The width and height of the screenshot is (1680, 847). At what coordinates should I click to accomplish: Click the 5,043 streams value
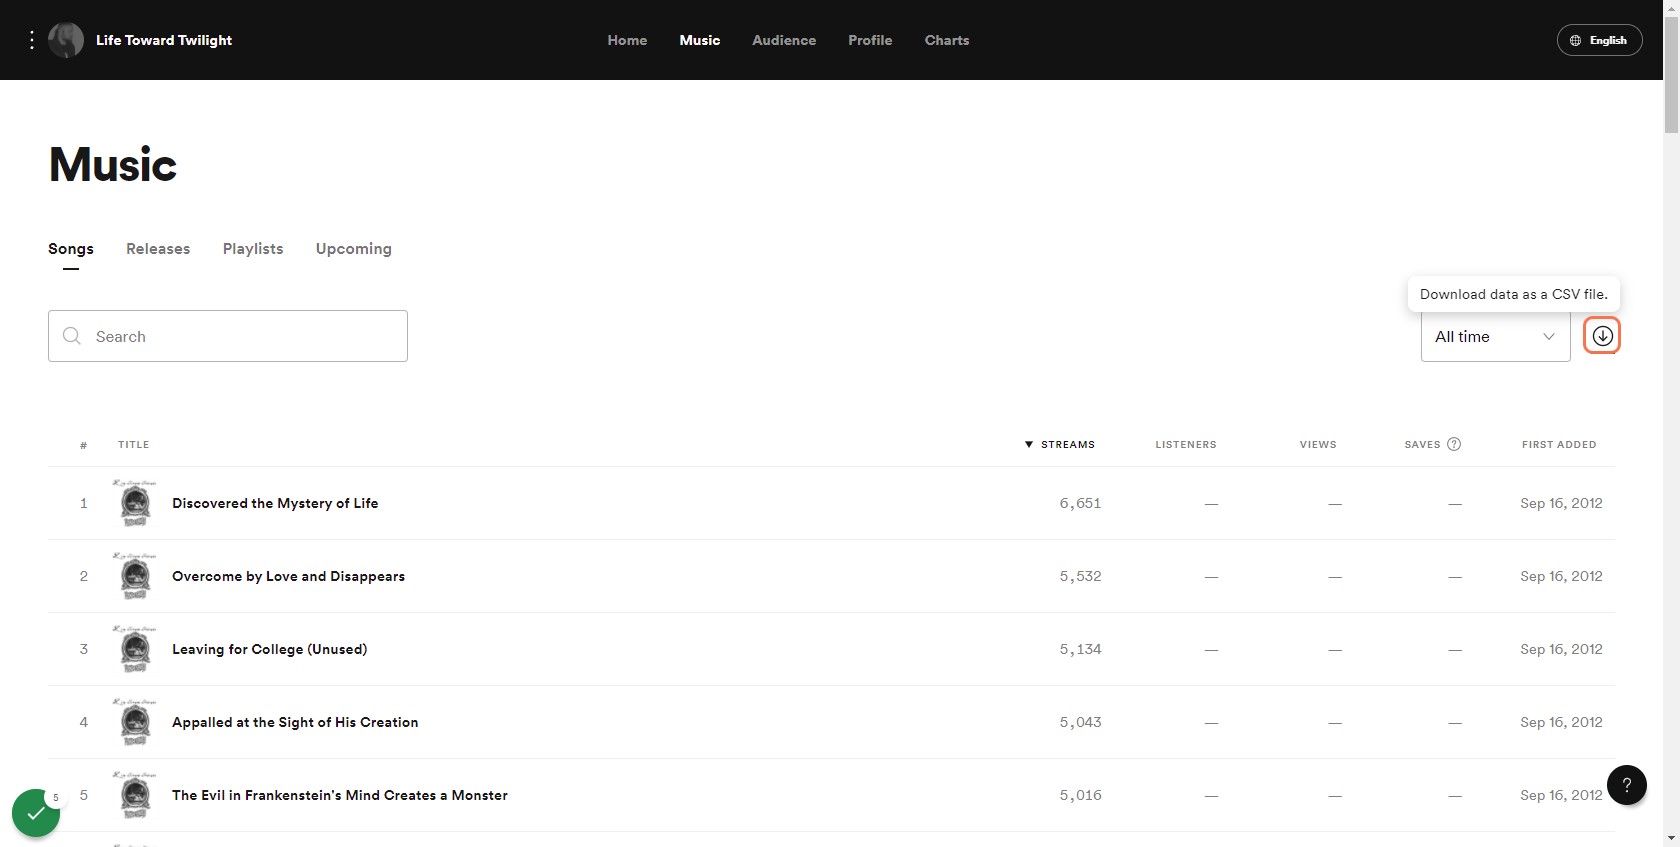pos(1080,722)
